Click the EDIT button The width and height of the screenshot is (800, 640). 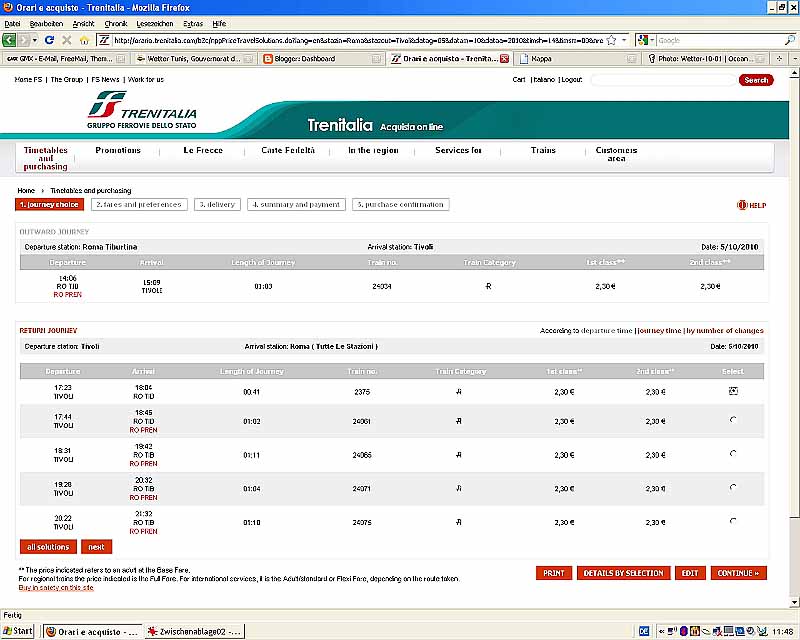[690, 573]
